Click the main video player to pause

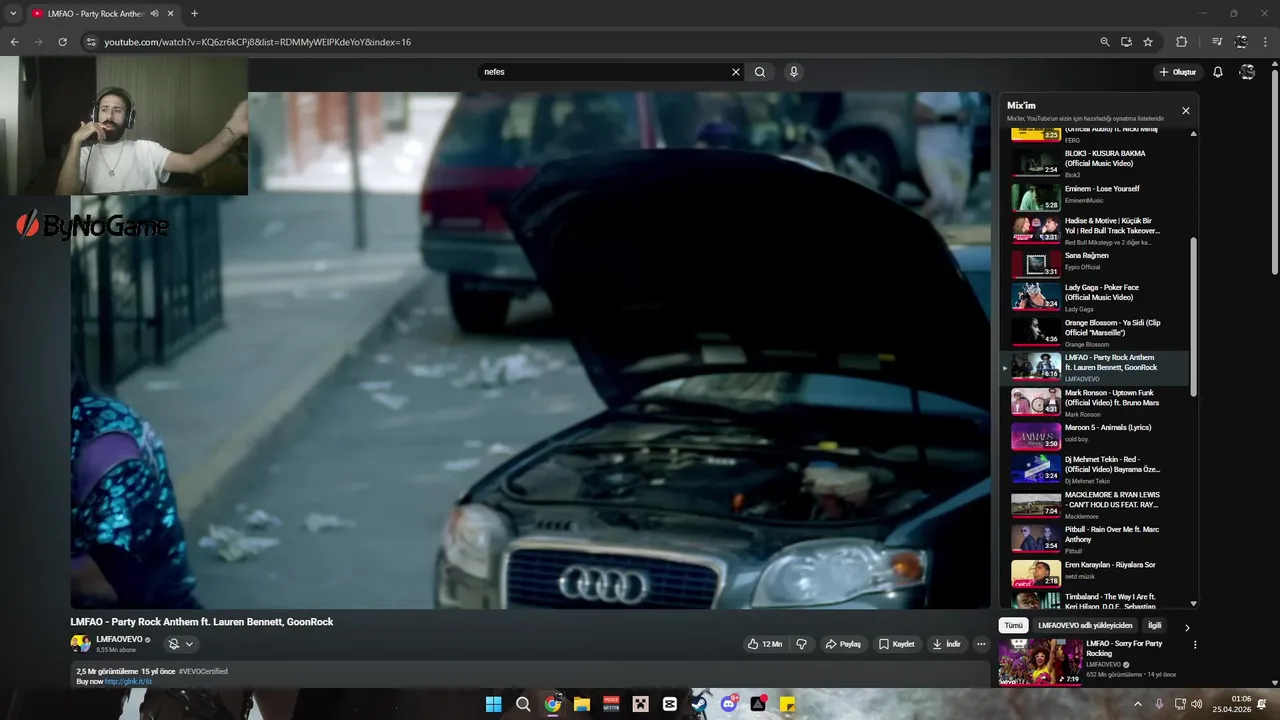pos(530,350)
